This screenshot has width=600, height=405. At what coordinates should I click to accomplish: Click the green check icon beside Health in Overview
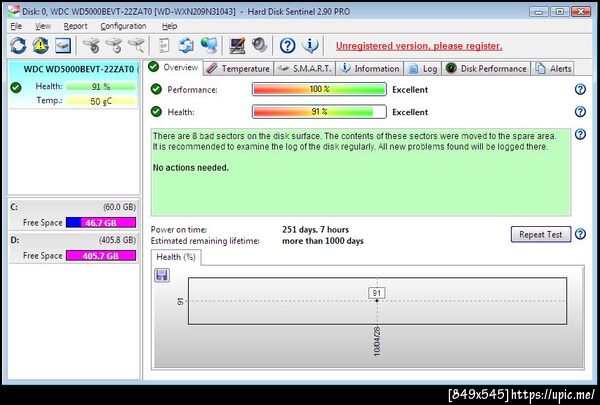pyautogui.click(x=156, y=112)
